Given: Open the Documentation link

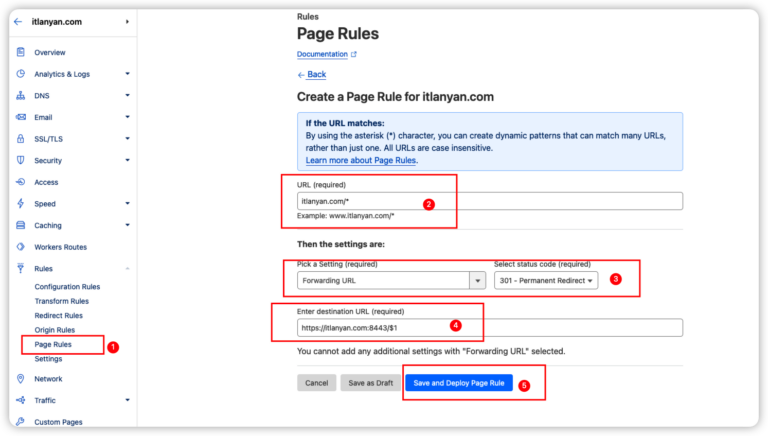Looking at the screenshot, I should (x=322, y=54).
